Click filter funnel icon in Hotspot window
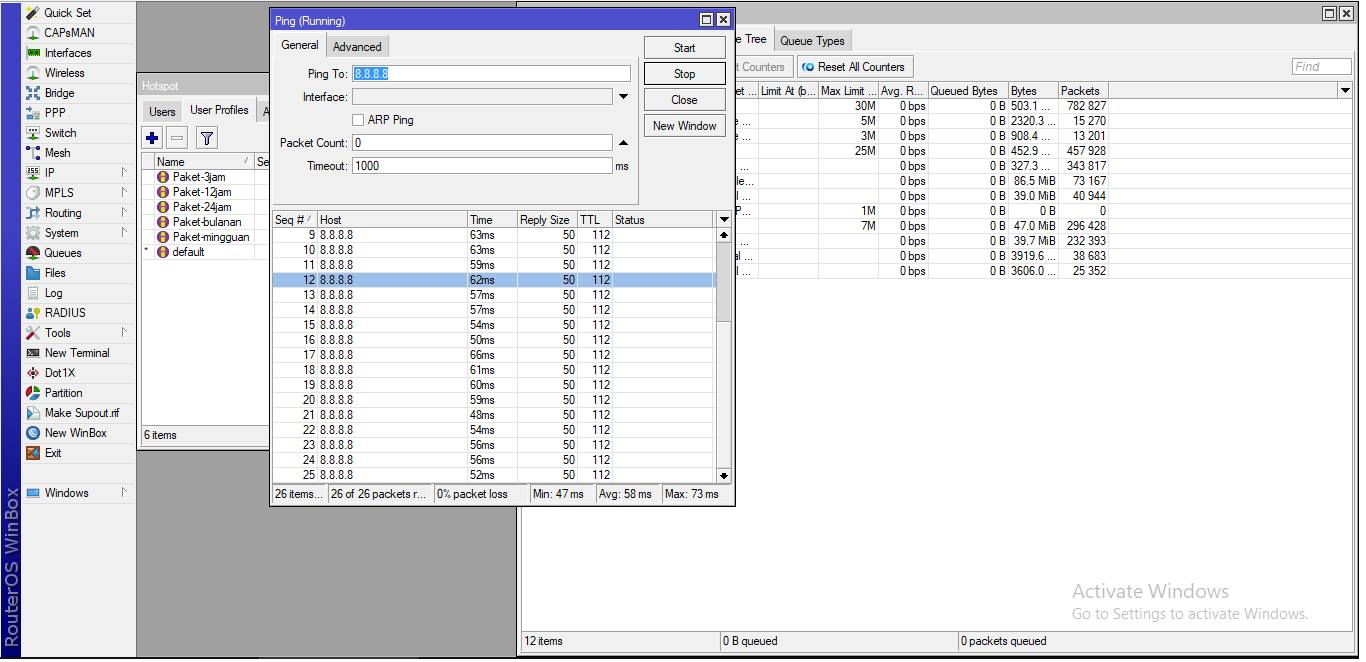Image resolution: width=1366 pixels, height=662 pixels. click(x=206, y=138)
